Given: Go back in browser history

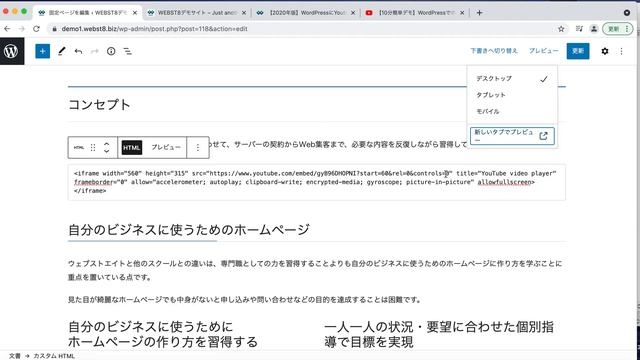Looking at the screenshot, I should (7, 29).
